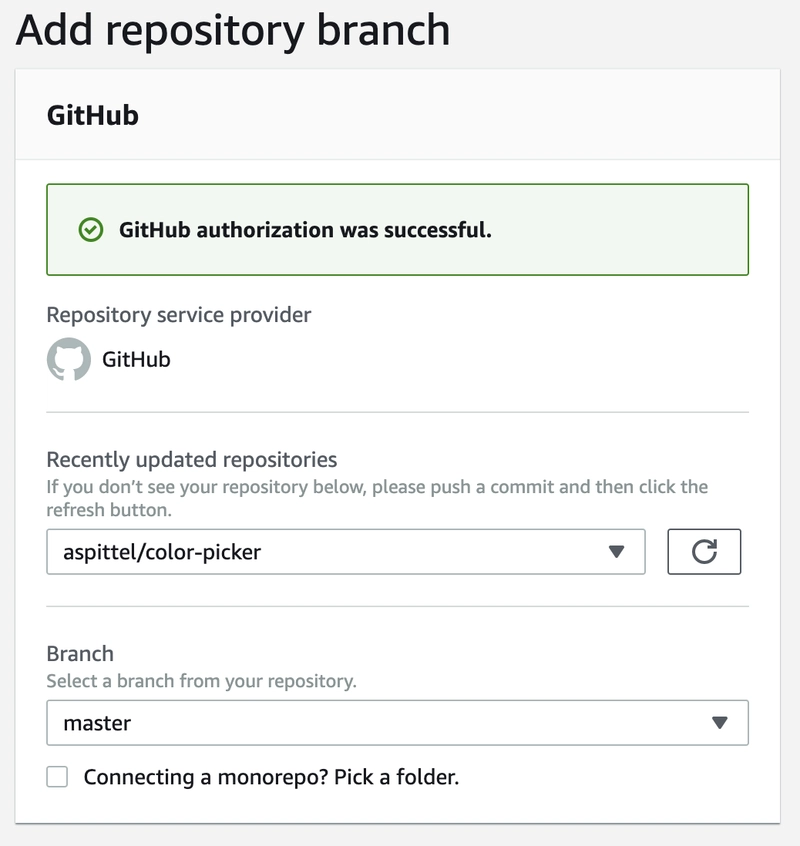Click the GitHub panel header title
800x846 pixels.
93,115
